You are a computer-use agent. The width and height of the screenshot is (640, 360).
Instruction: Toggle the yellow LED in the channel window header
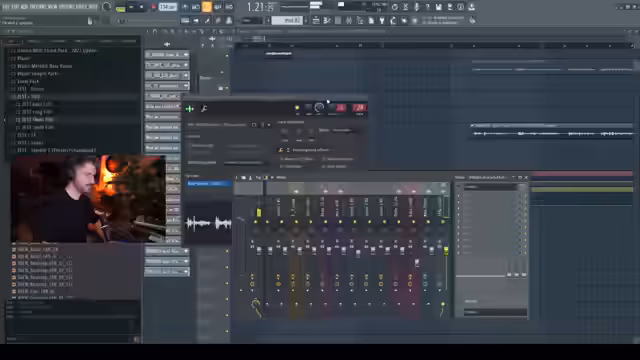tap(297, 108)
